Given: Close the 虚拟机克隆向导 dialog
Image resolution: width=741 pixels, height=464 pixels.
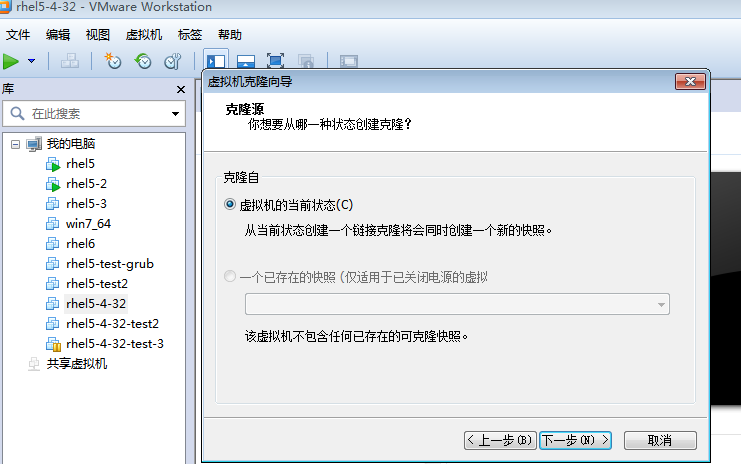Looking at the screenshot, I should pos(690,82).
